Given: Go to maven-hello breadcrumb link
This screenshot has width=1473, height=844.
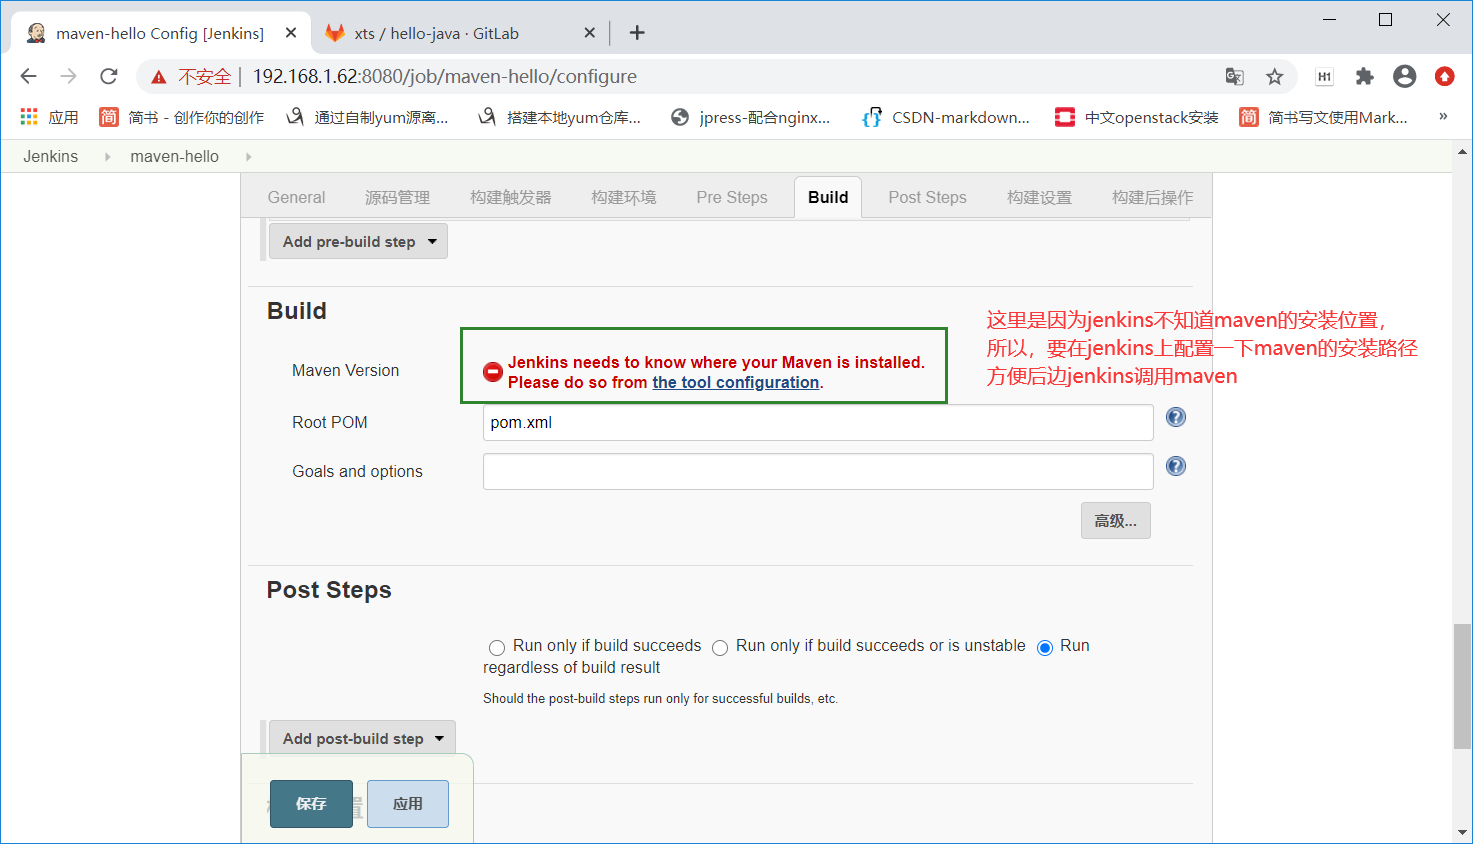Looking at the screenshot, I should click(x=174, y=157).
